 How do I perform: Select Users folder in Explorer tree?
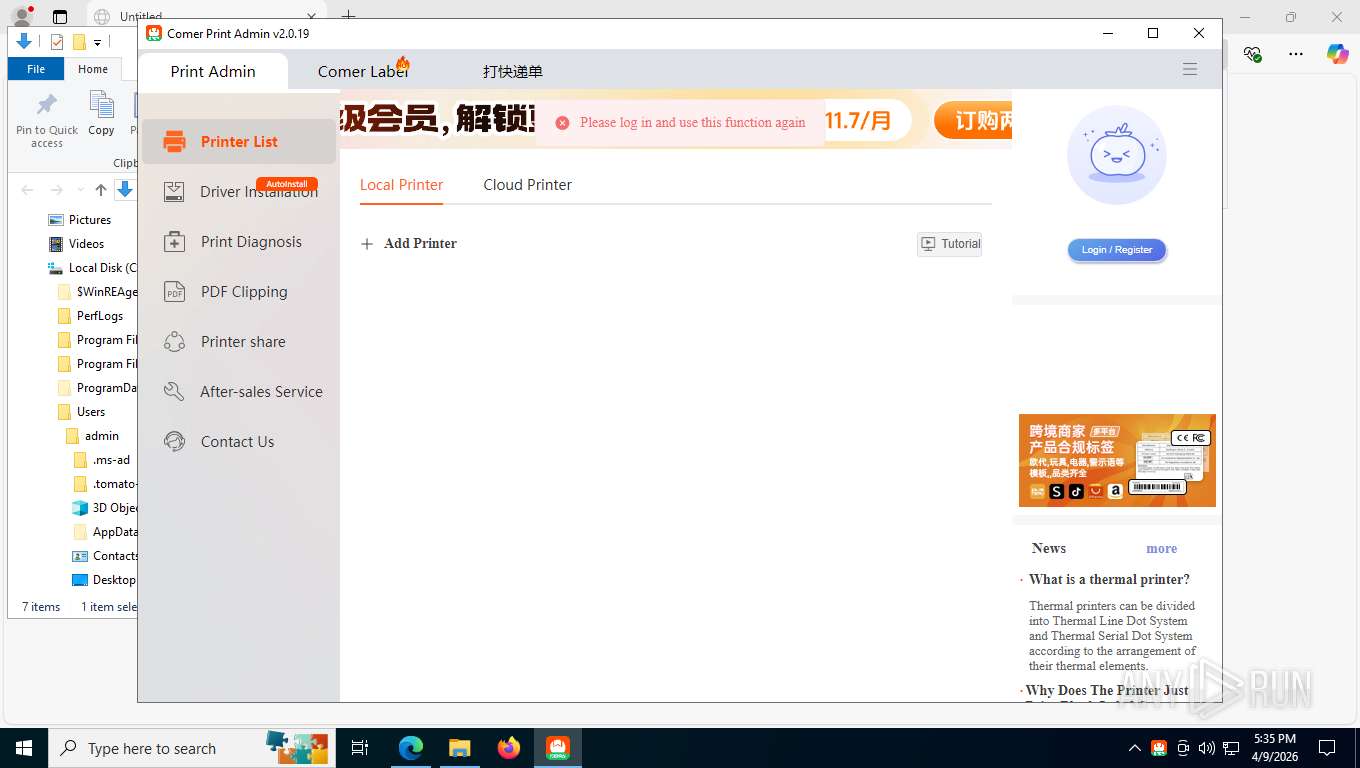[x=91, y=412]
